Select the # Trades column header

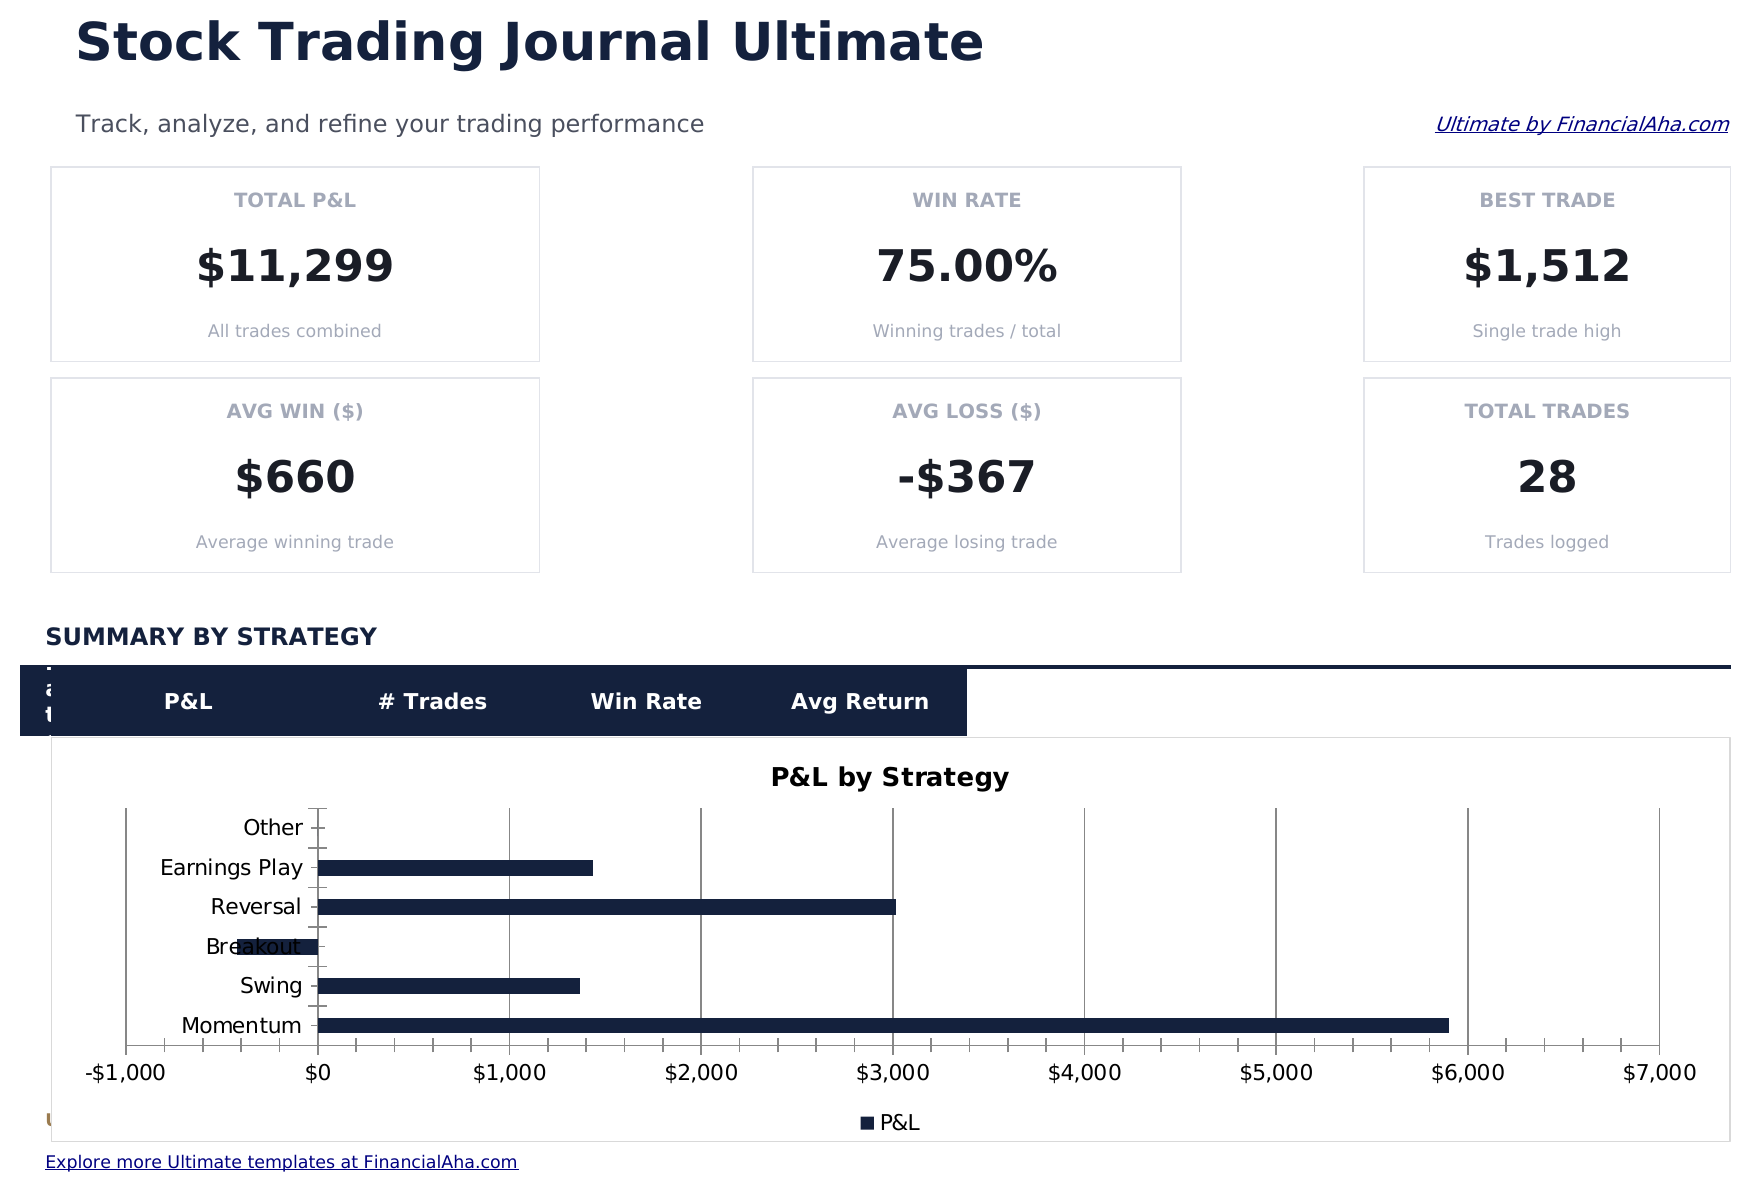432,702
